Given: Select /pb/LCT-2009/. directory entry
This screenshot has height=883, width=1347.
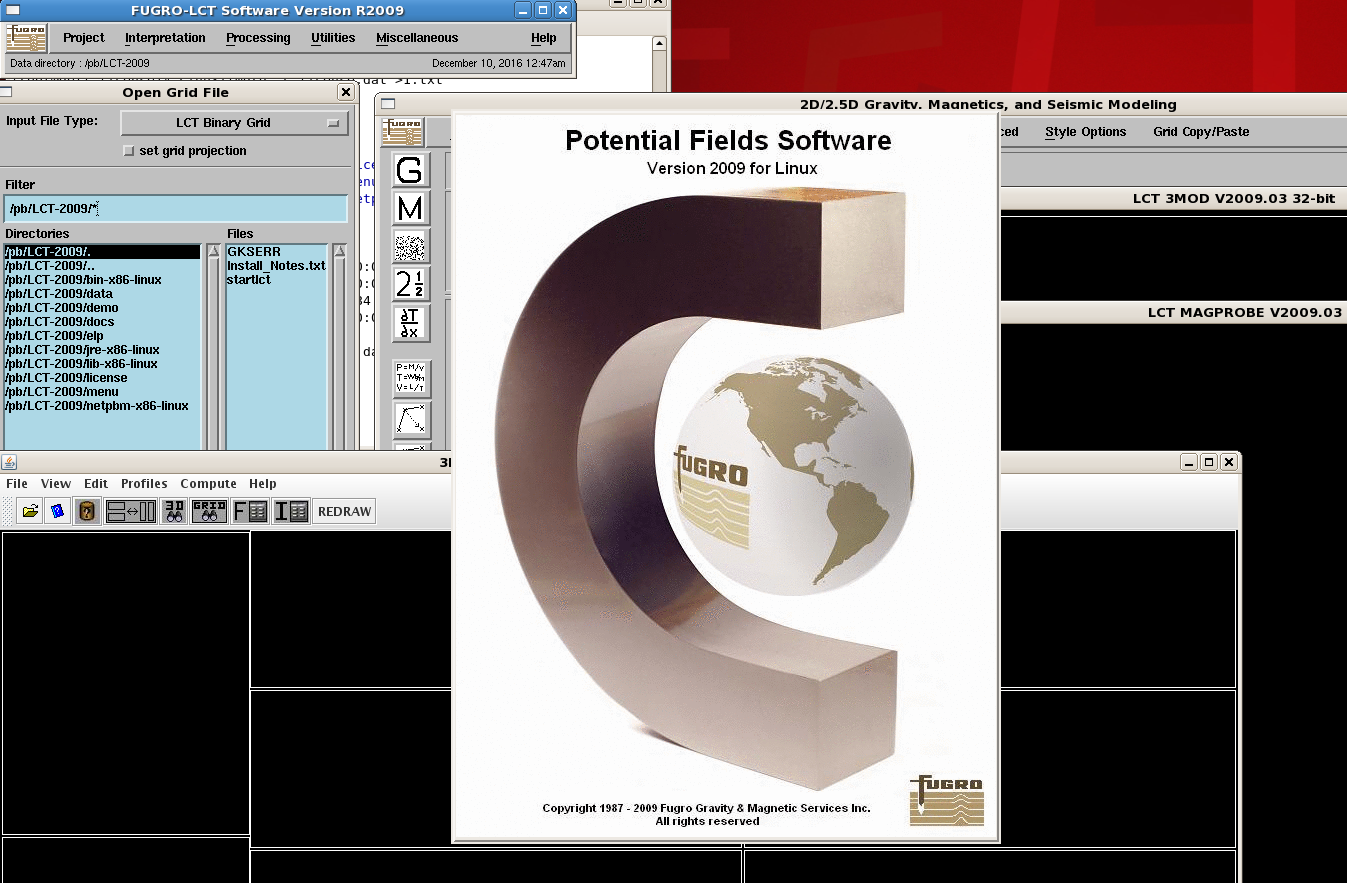Looking at the screenshot, I should pyautogui.click(x=102, y=252).
